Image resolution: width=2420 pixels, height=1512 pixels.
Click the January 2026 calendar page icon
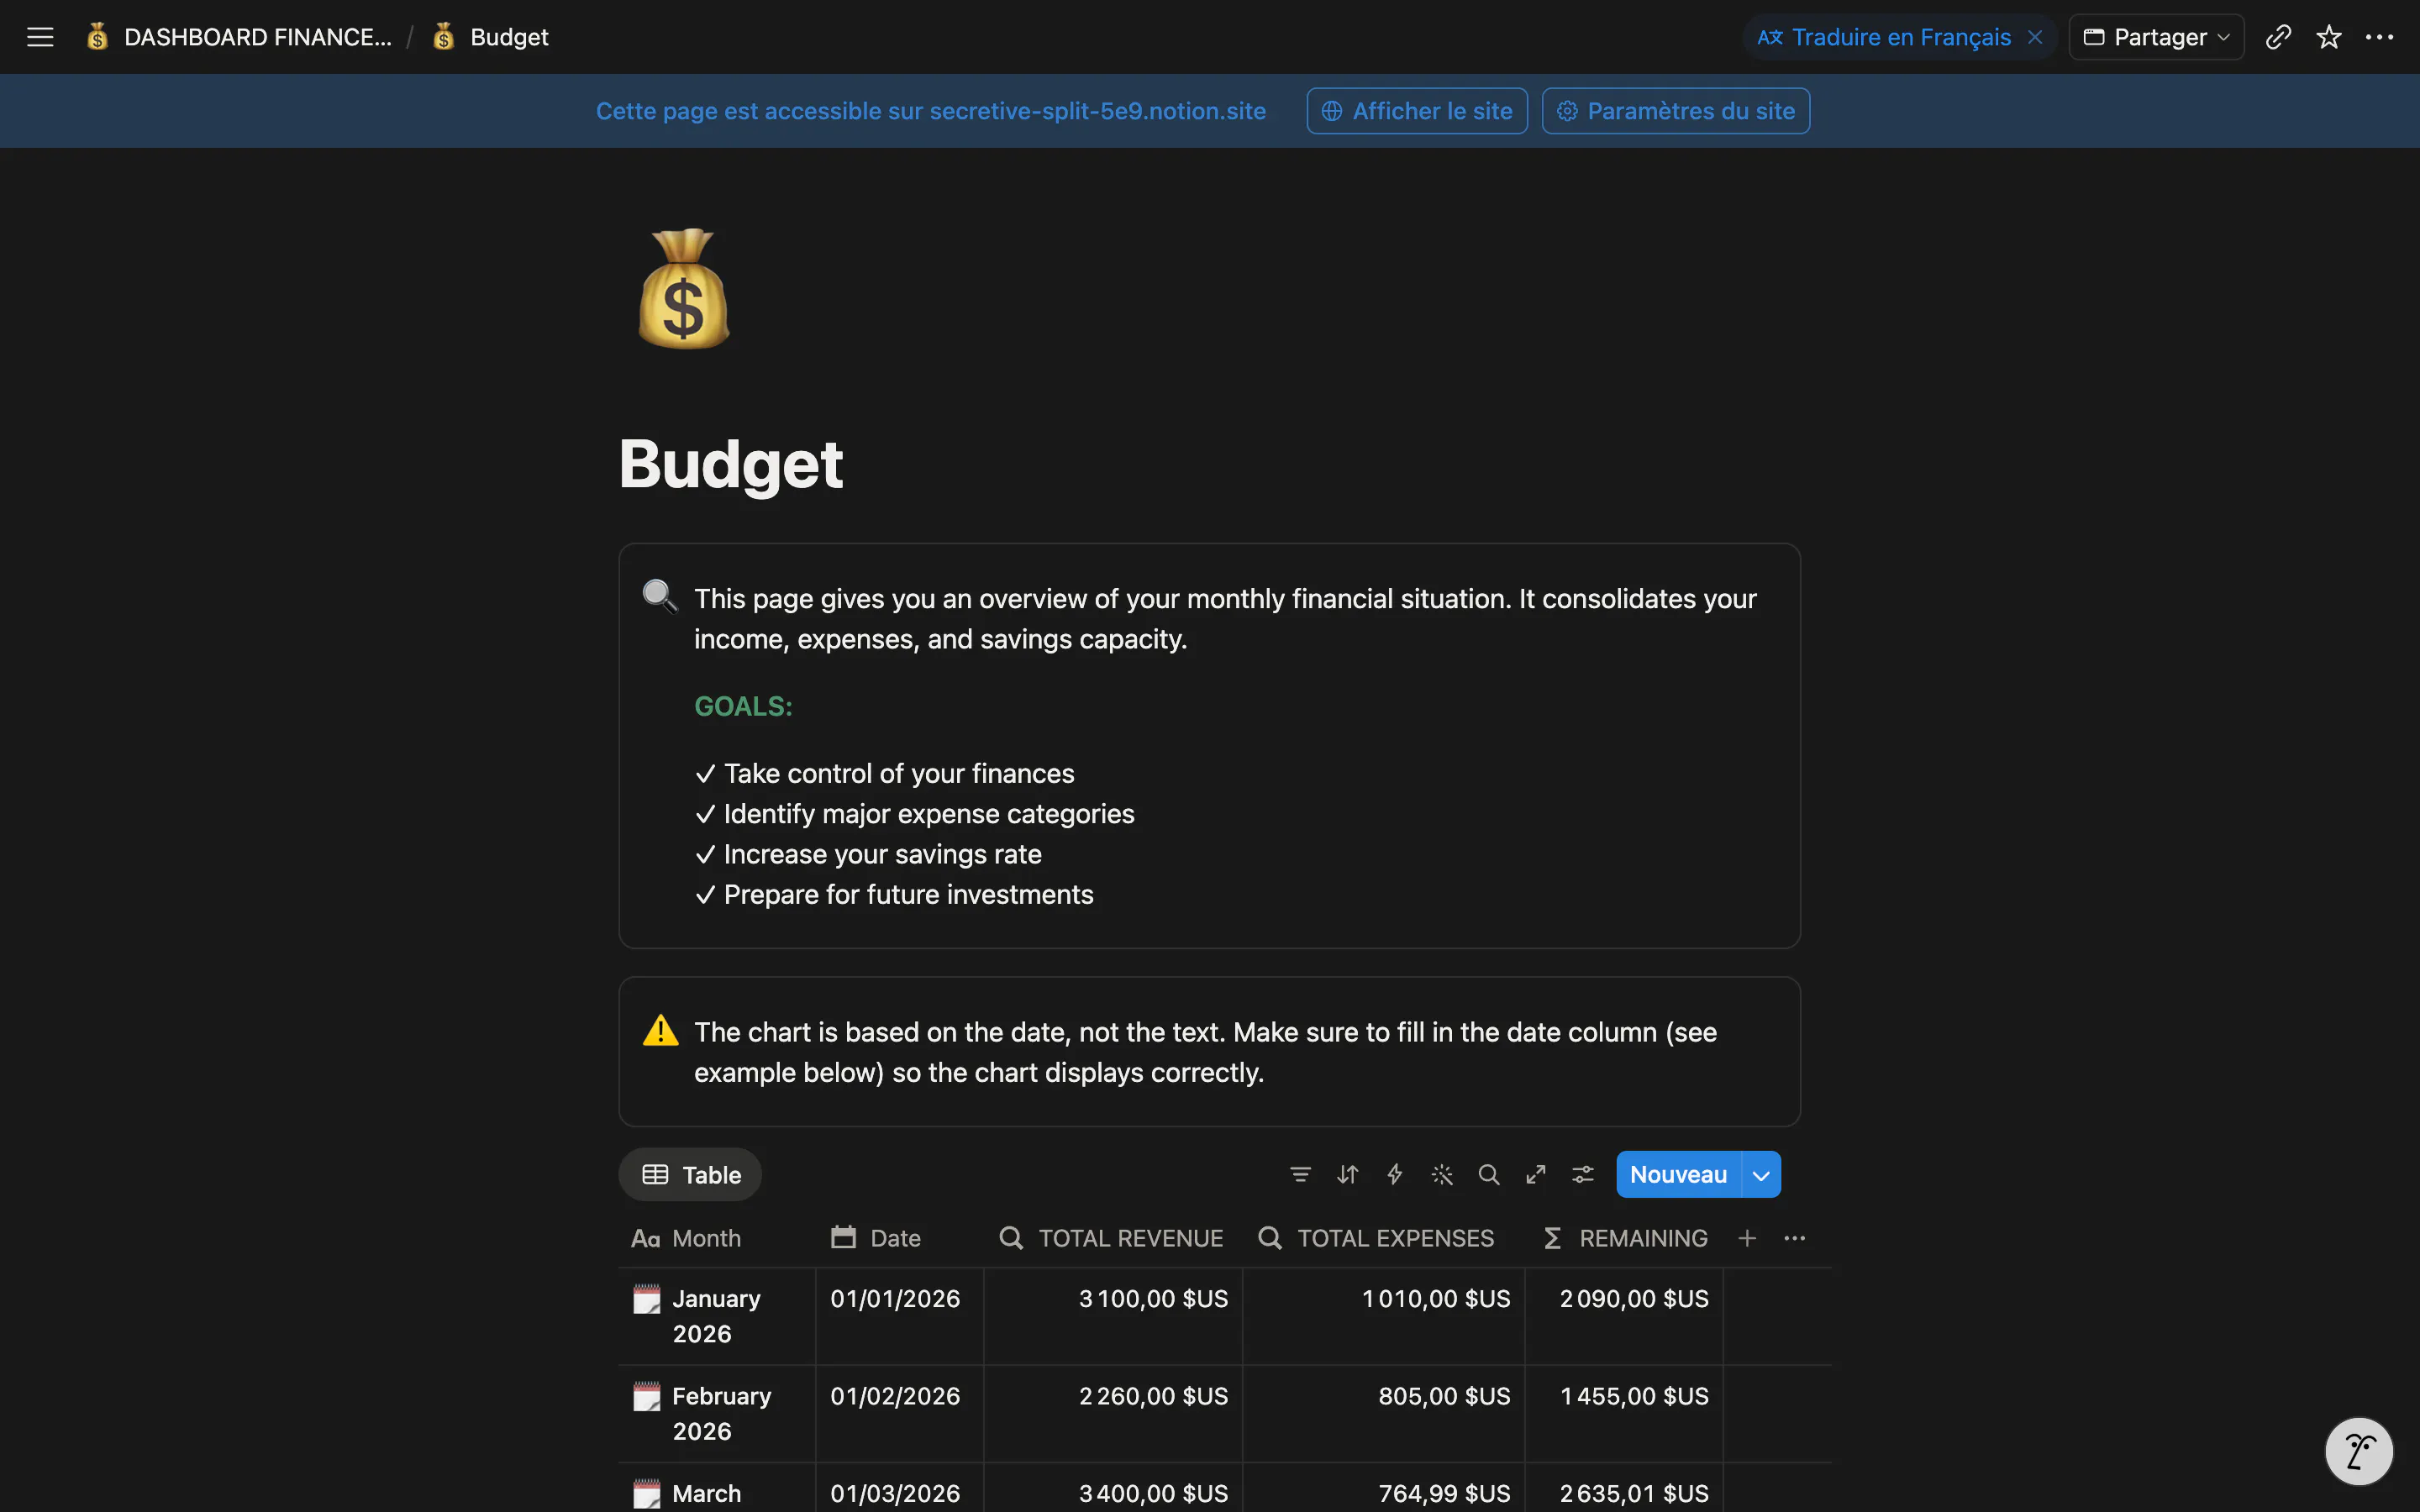(x=647, y=1299)
